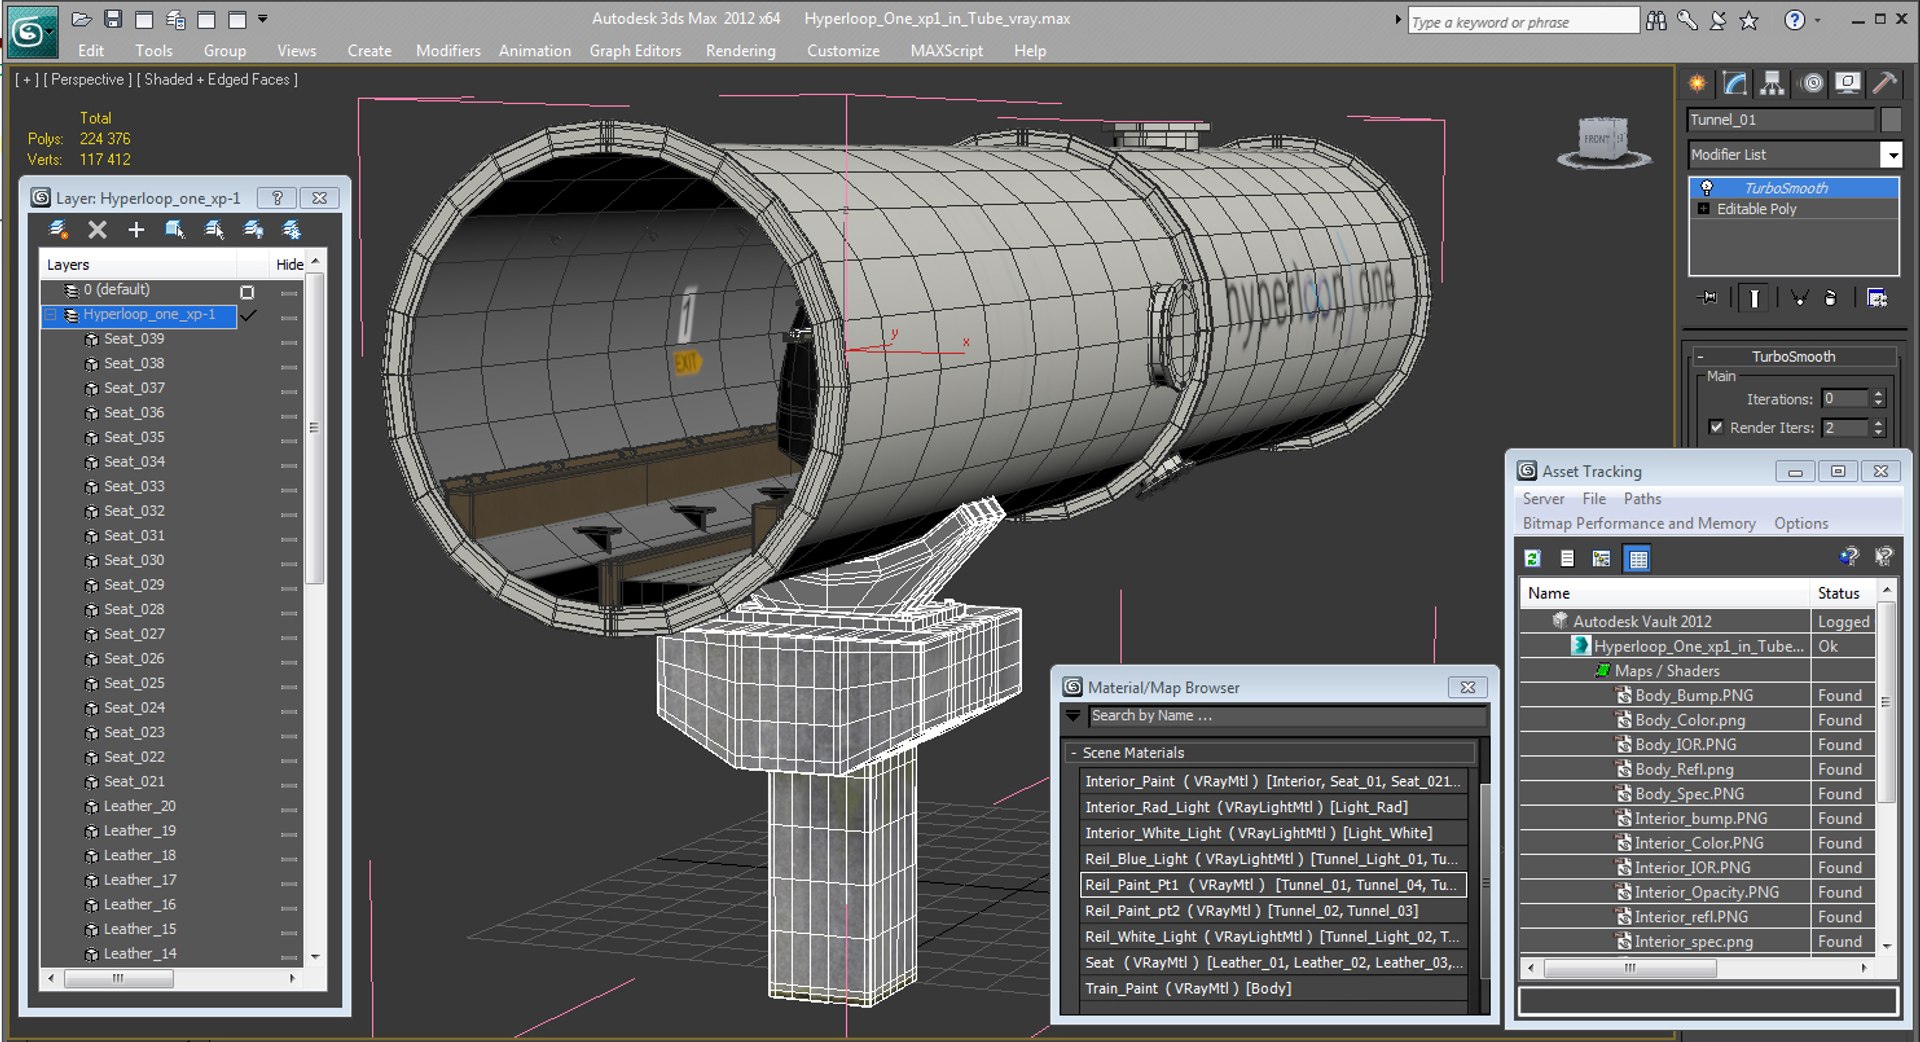1920x1042 pixels.
Task: Click the keyword search input field
Action: (1523, 21)
